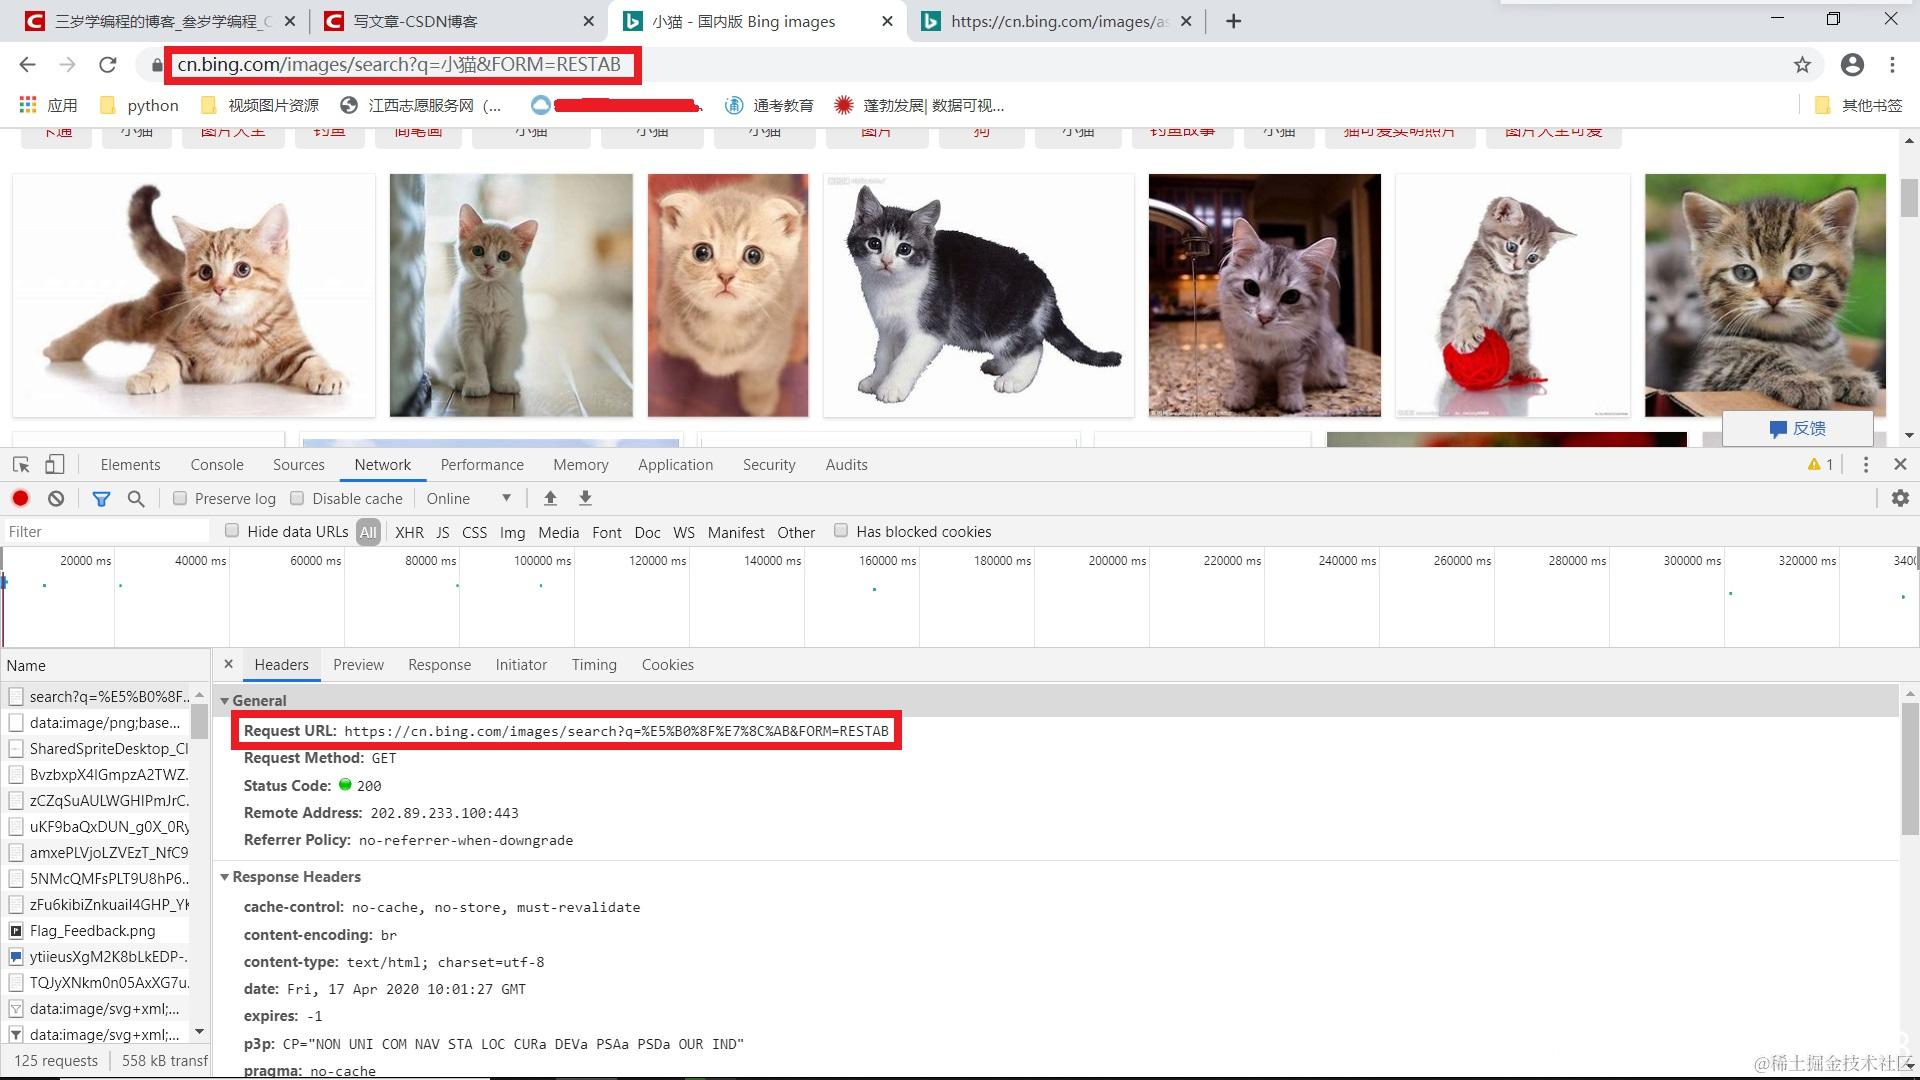Enable the Preserve log checkbox
Screen dimensions: 1920x1080
[180, 498]
